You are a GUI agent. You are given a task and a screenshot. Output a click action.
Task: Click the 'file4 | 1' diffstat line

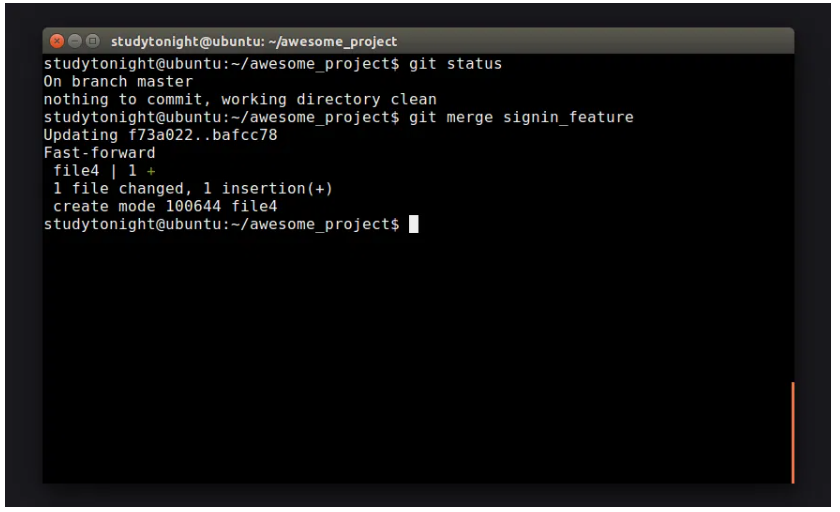point(95,171)
